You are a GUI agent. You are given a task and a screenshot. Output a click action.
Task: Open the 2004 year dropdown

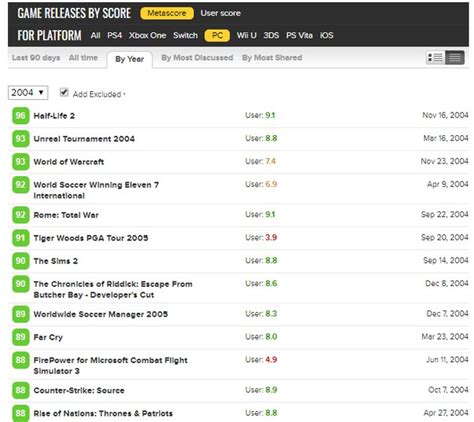(x=28, y=92)
